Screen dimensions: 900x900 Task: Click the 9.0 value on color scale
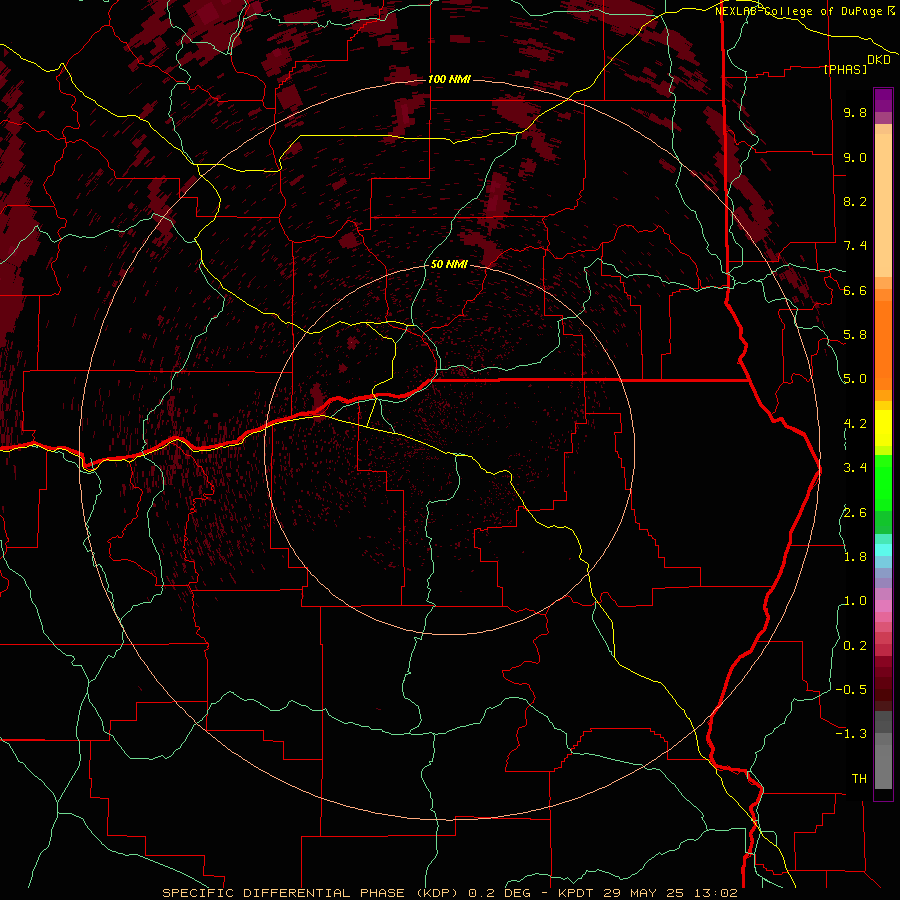pos(855,157)
